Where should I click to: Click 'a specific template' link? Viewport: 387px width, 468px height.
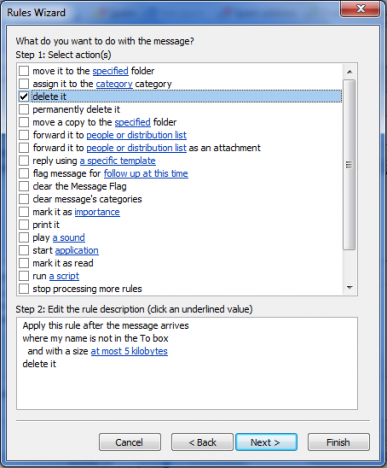click(x=118, y=161)
